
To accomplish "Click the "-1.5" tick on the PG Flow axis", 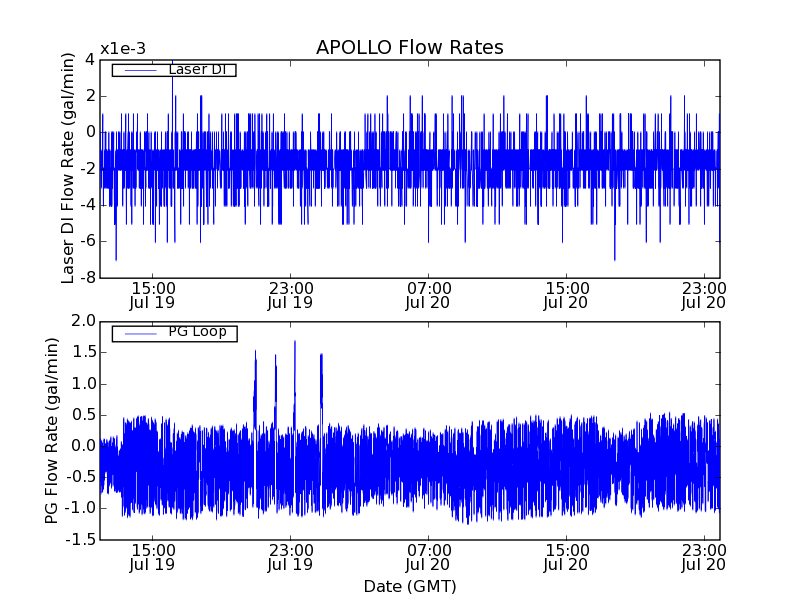I will tap(80, 539).
